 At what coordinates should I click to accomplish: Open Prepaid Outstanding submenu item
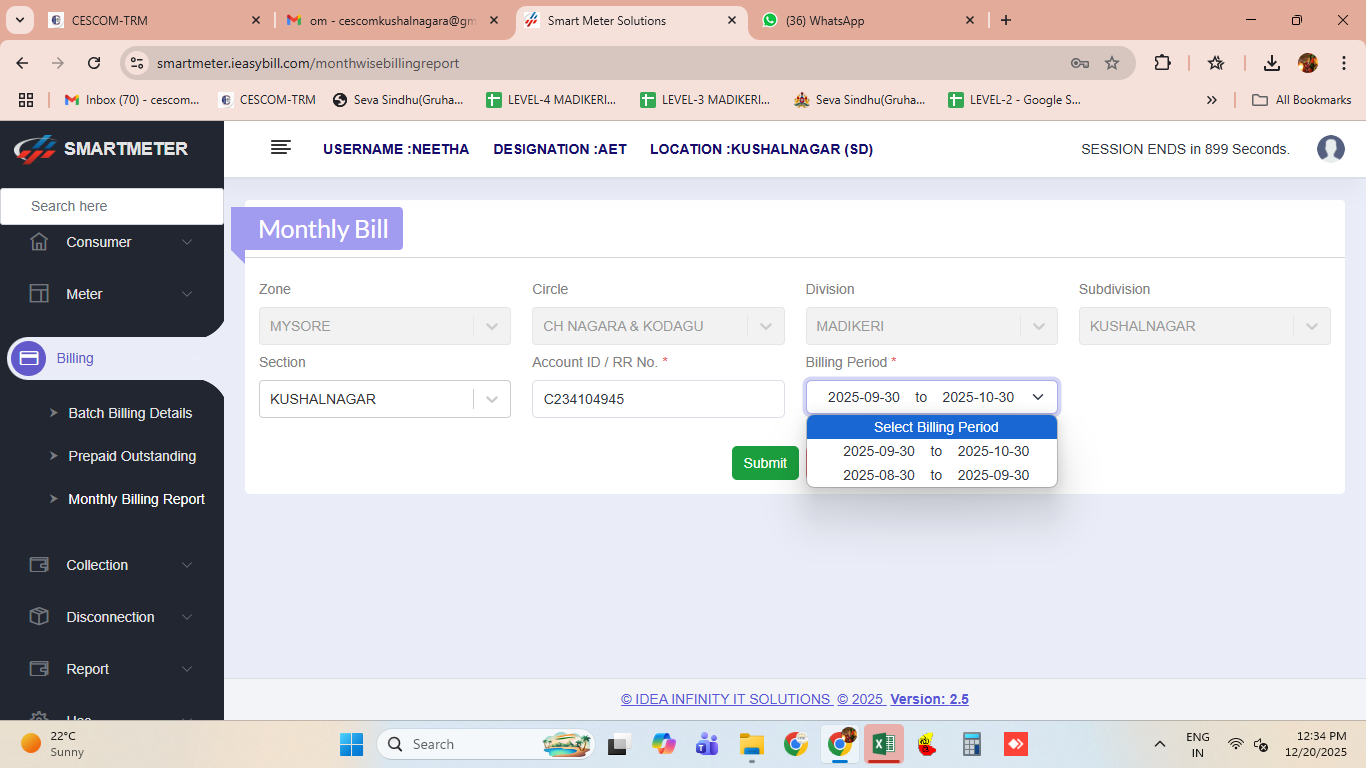pos(132,456)
